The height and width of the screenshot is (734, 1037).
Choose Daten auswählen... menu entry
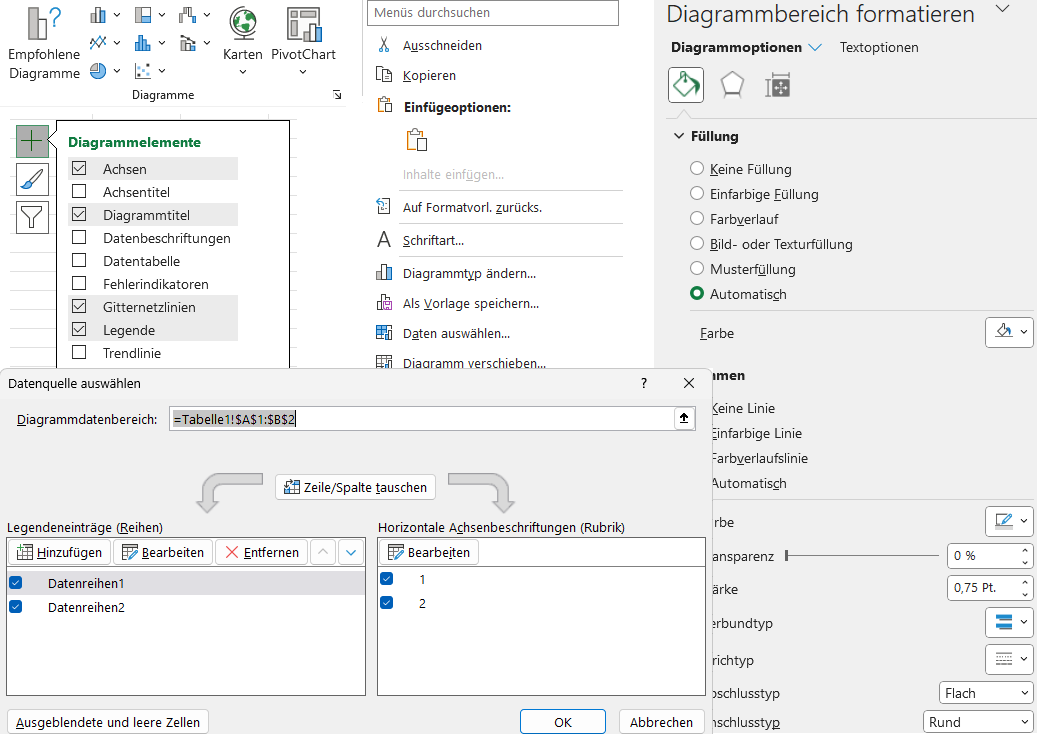coord(456,333)
